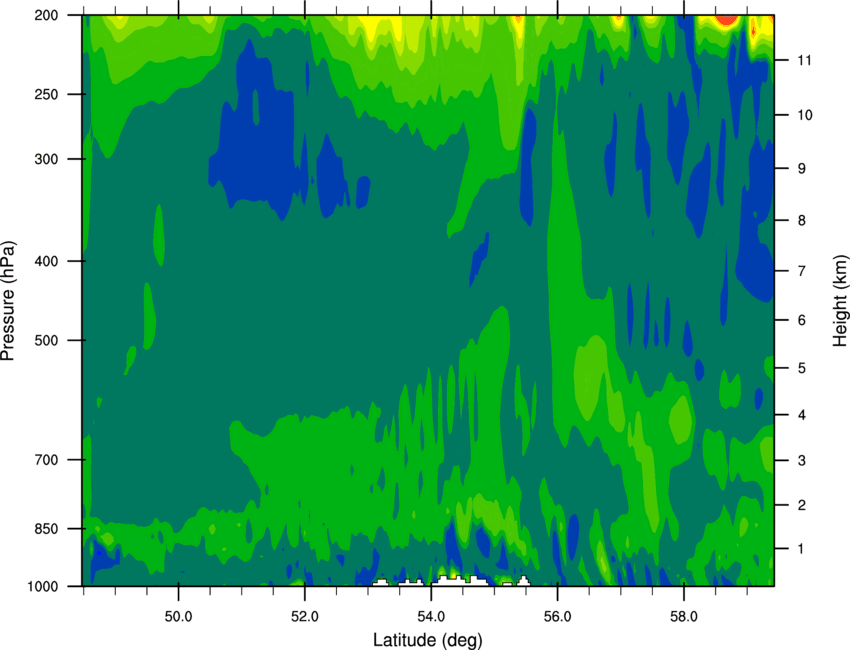Viewport: 850px width, 650px height.
Task: Click the 200 pressure tick label
Action: coord(47,16)
